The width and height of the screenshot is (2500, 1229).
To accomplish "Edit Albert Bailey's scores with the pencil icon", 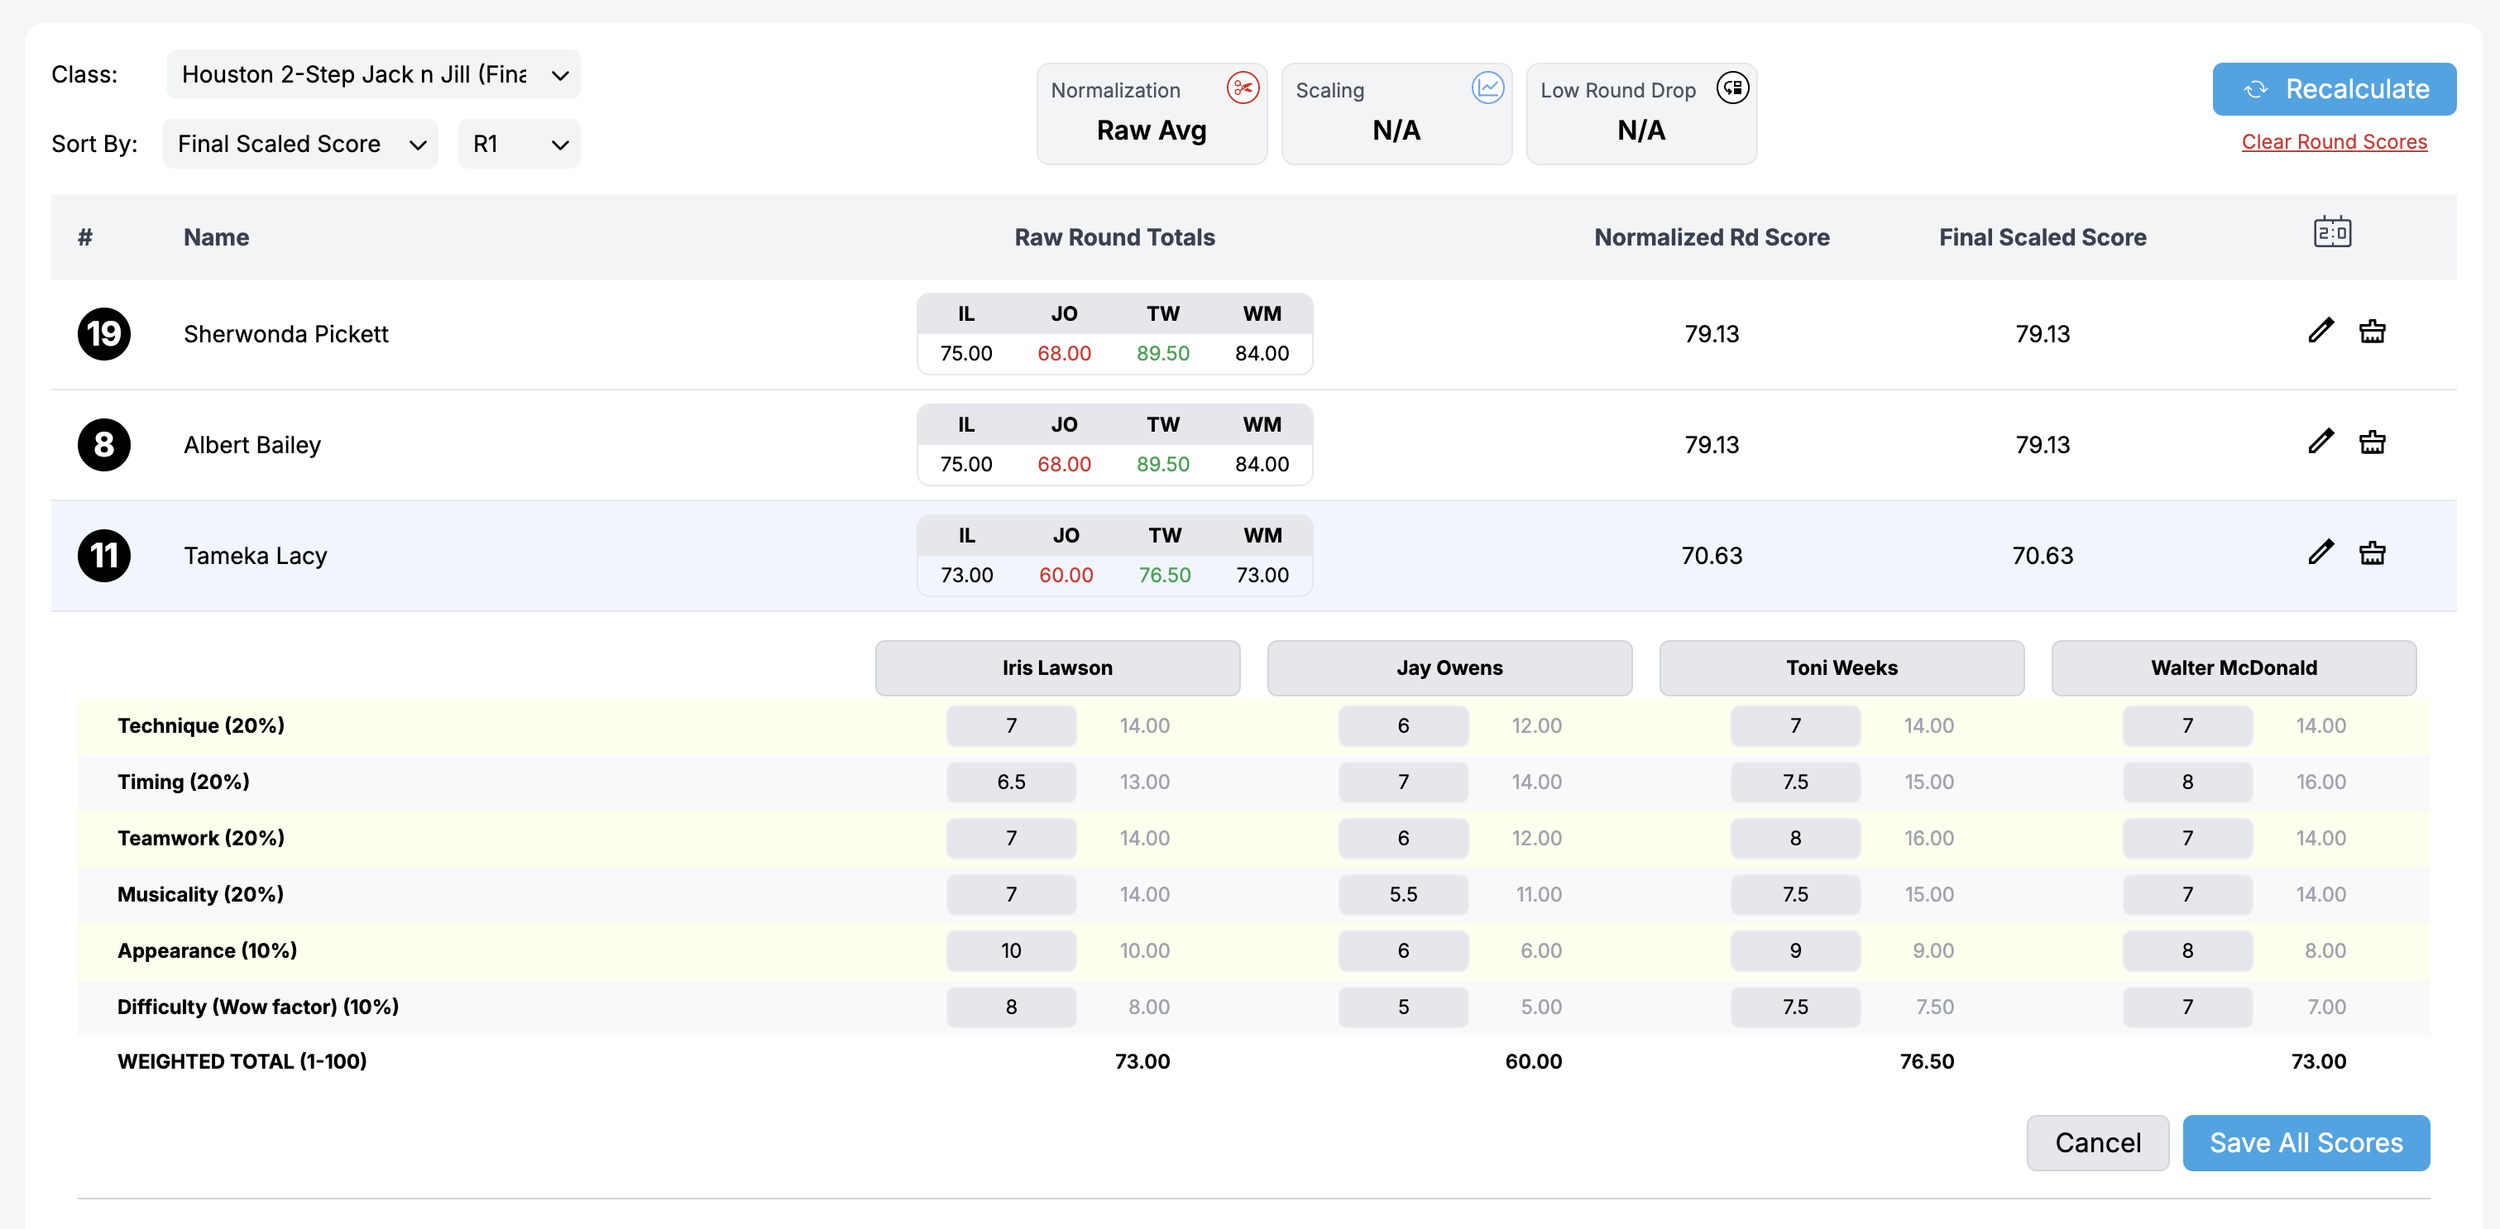I will tap(2321, 441).
